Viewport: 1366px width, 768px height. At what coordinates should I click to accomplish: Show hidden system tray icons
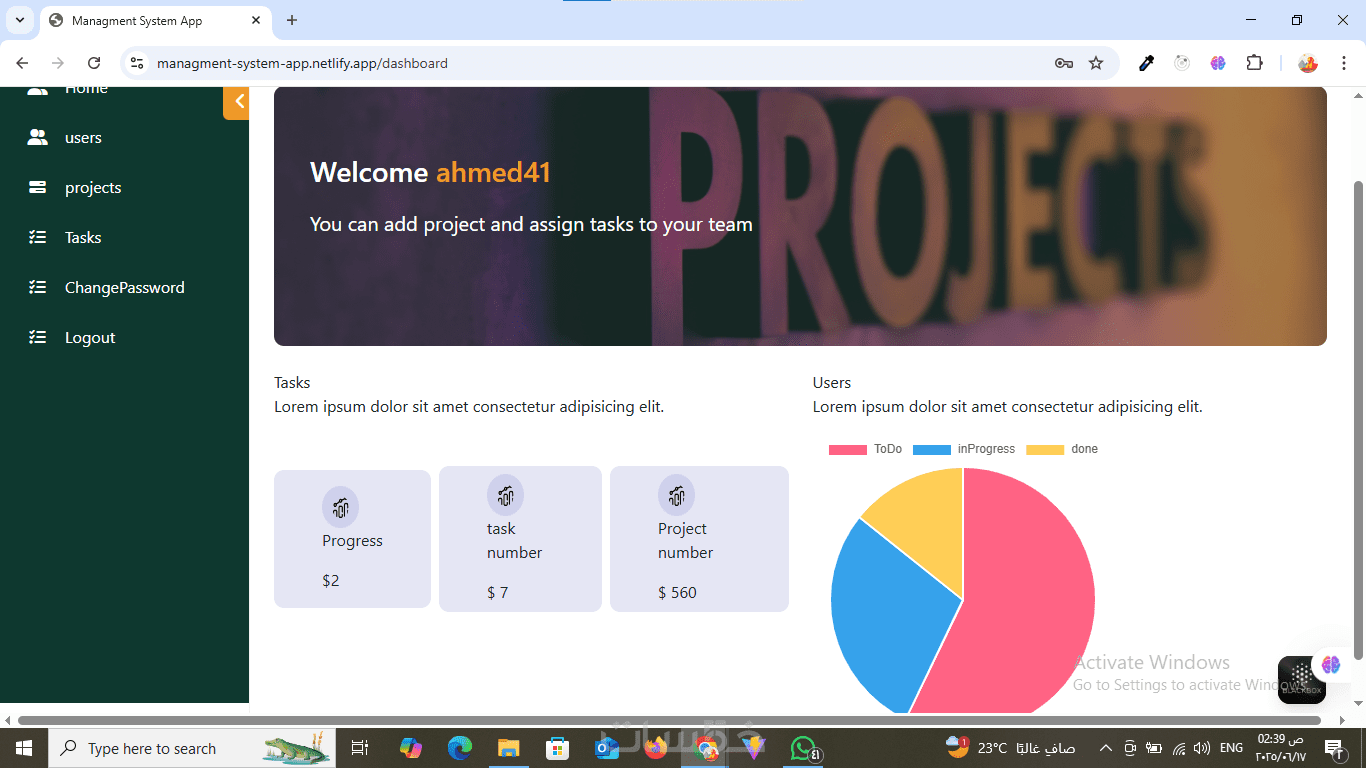[x=1106, y=748]
